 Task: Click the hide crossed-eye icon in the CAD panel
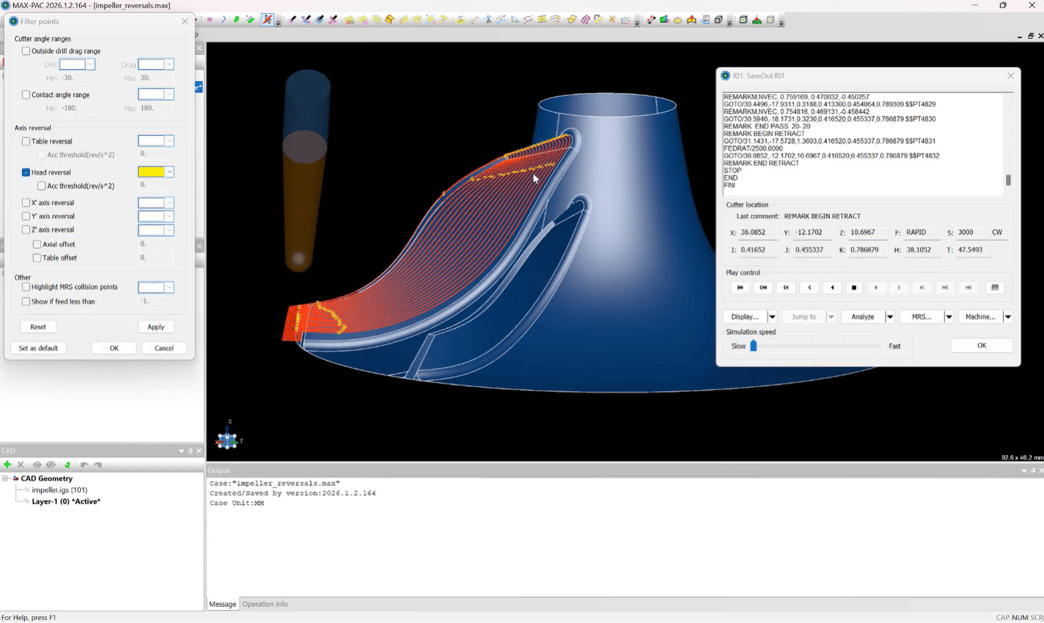tap(50, 465)
